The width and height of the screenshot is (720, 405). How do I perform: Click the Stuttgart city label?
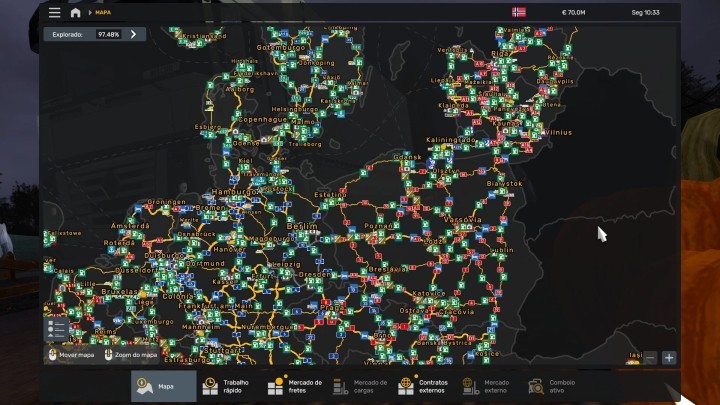(223, 350)
